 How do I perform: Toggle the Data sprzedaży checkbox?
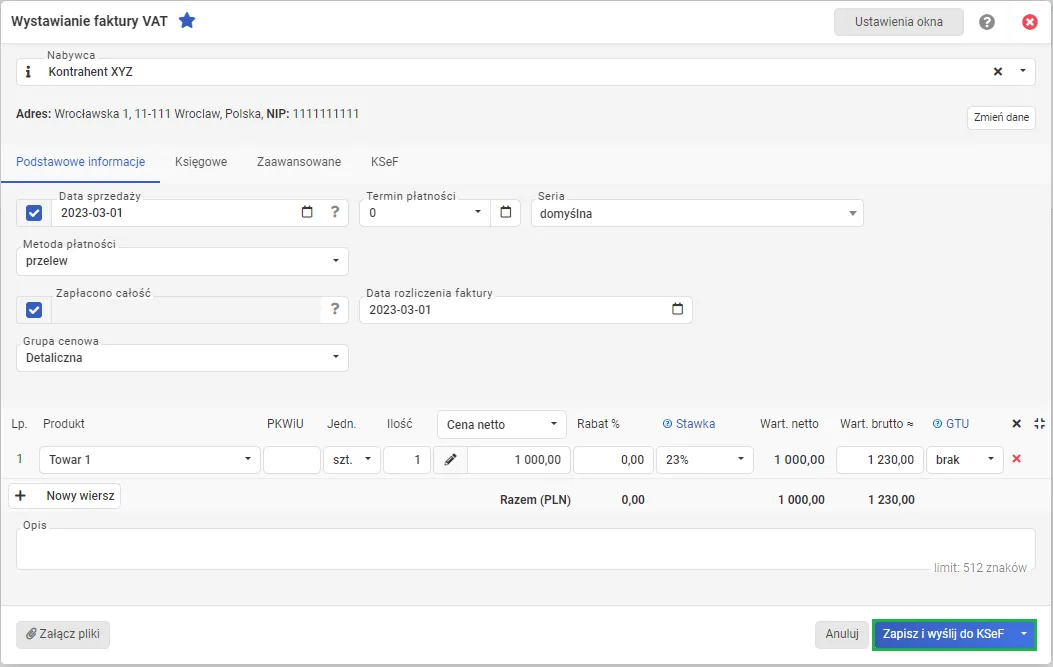(x=34, y=213)
